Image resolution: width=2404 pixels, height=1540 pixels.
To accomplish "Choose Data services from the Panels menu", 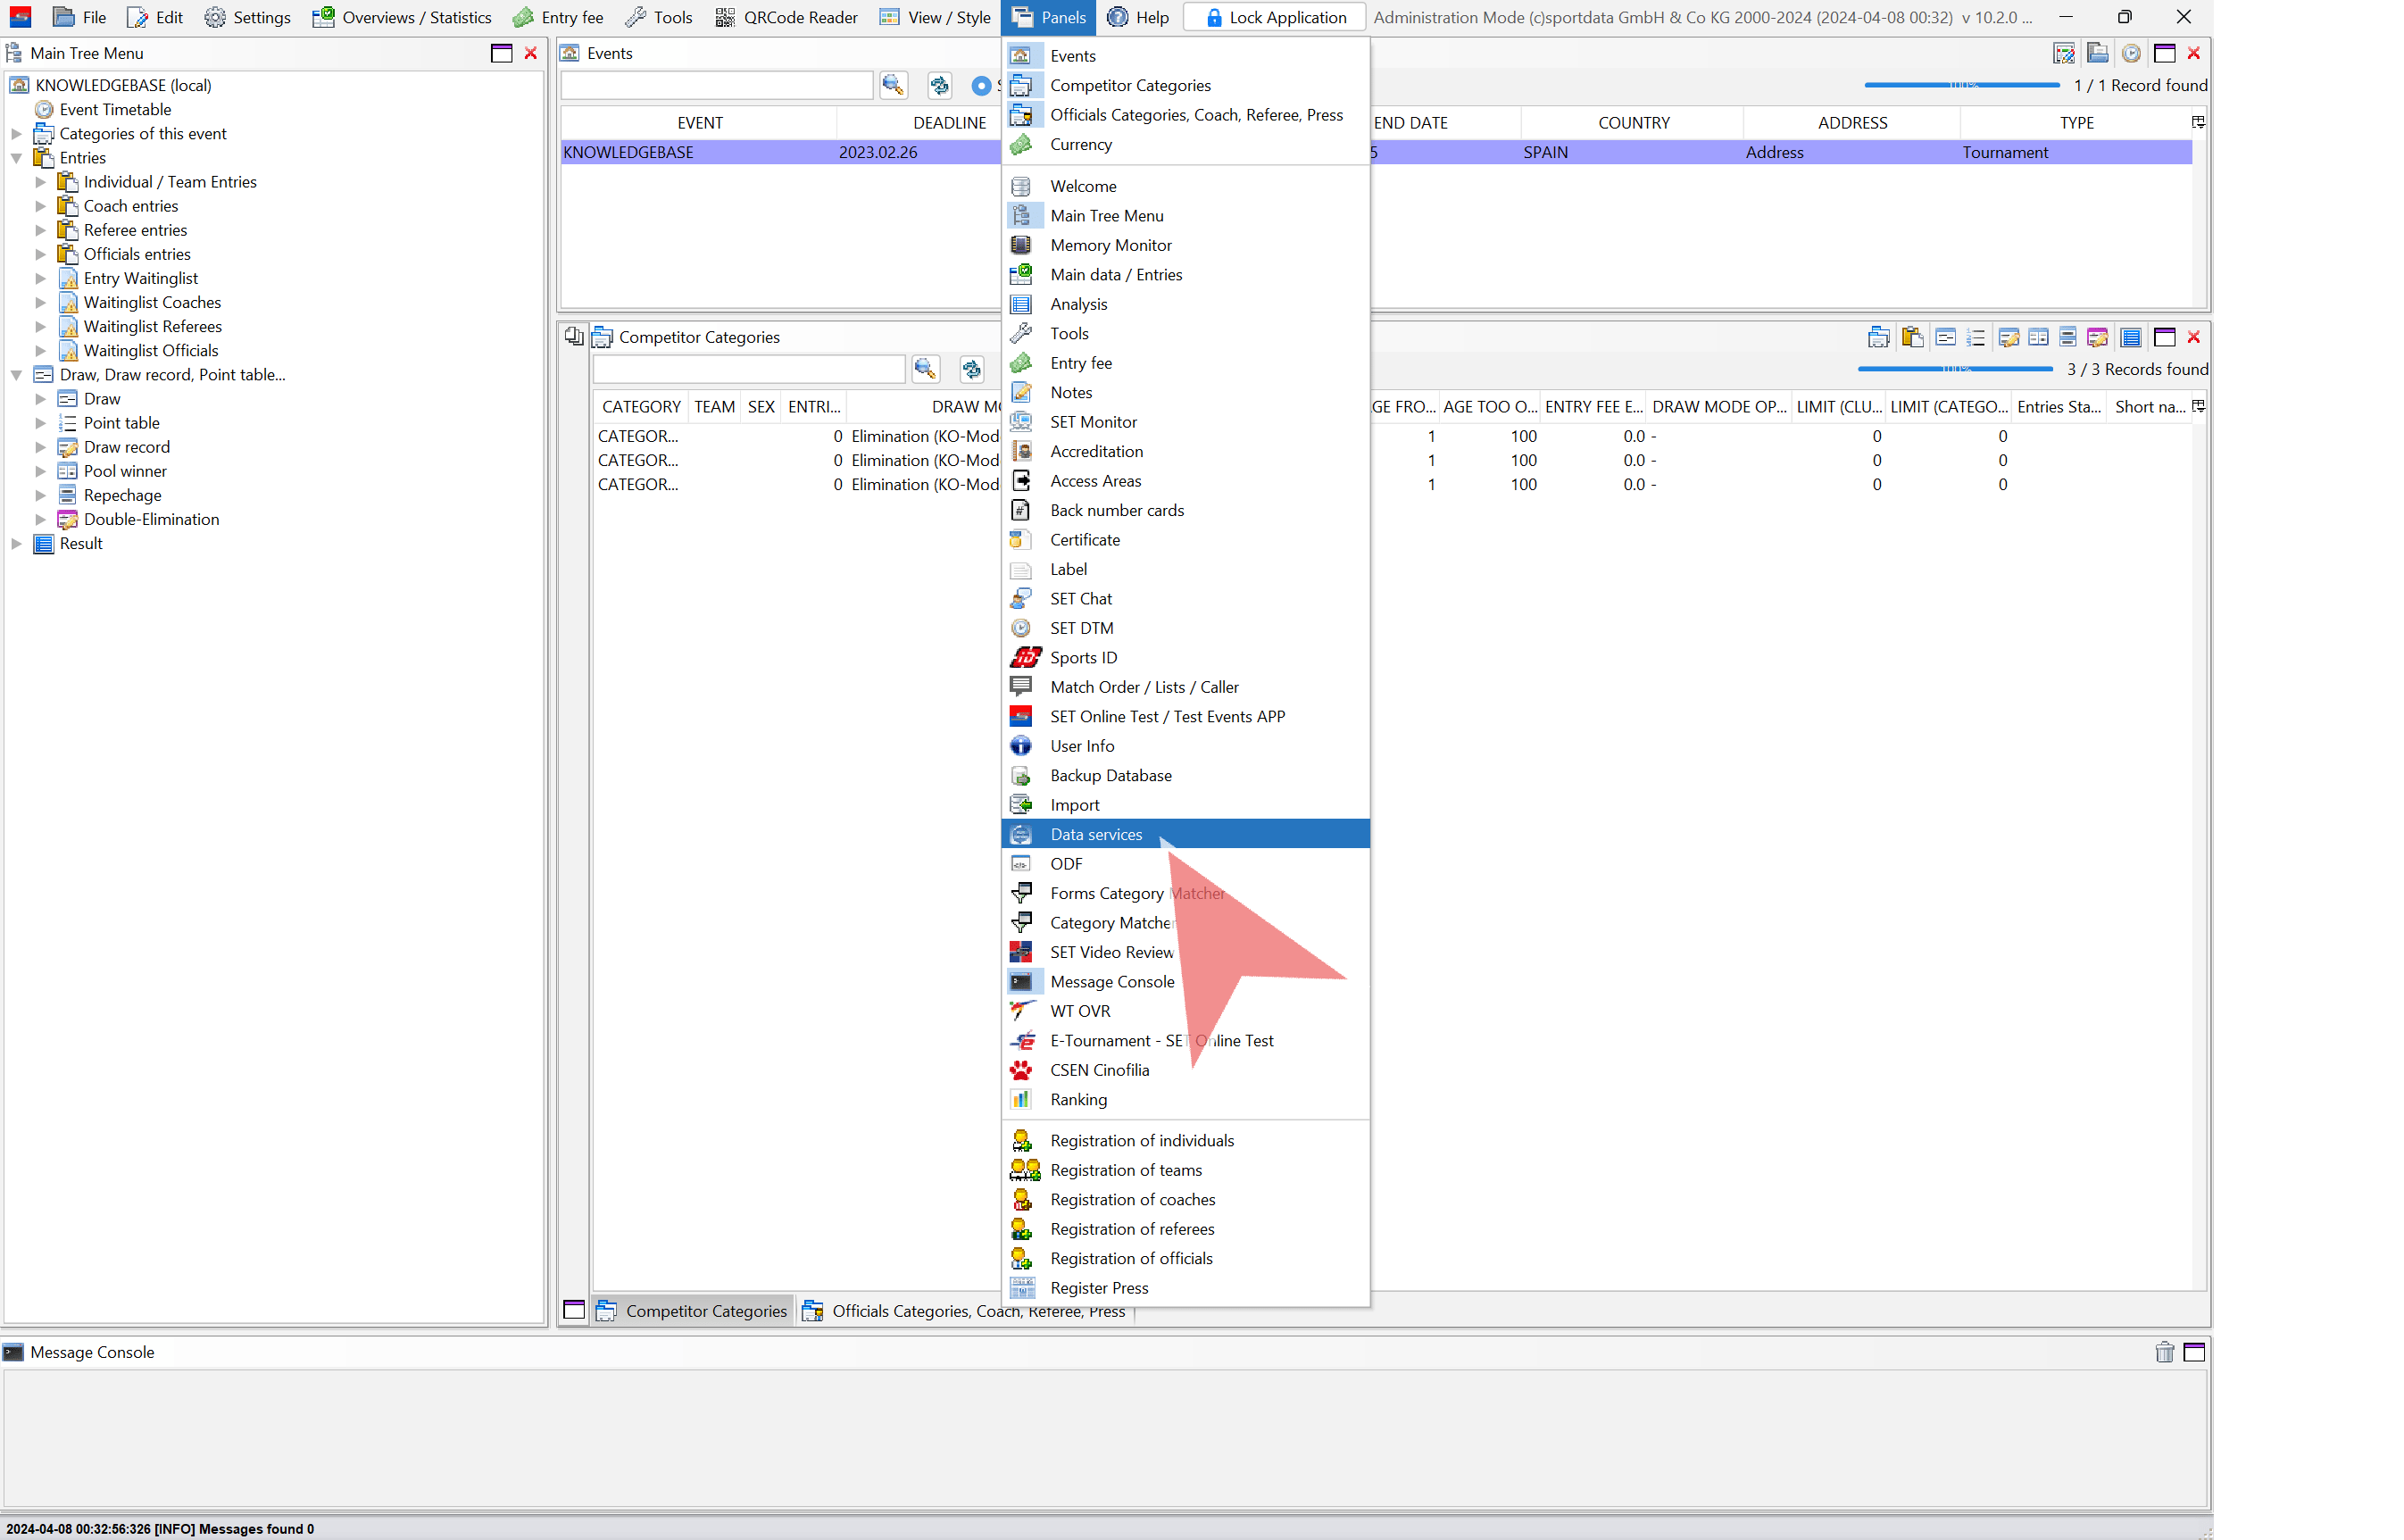I will click(1096, 834).
